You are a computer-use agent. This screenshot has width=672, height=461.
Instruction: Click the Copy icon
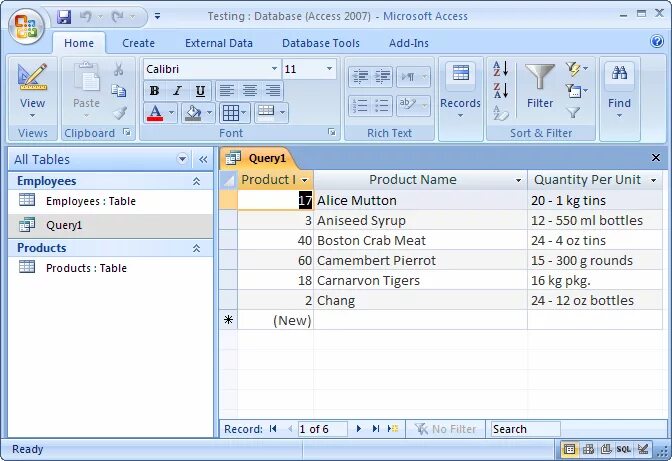119,91
